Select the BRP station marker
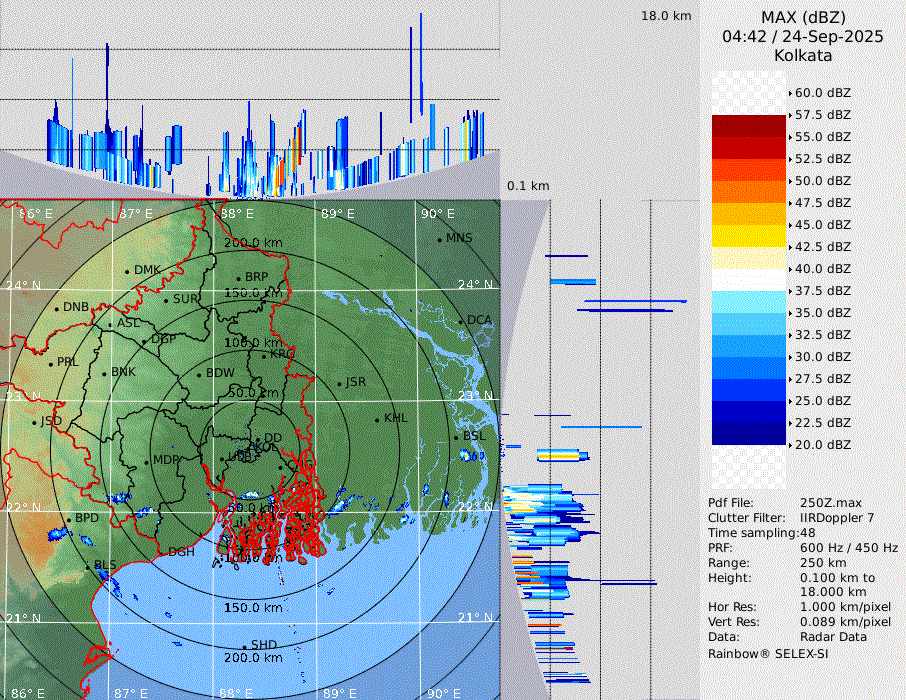This screenshot has height=700, width=906. 238,278
